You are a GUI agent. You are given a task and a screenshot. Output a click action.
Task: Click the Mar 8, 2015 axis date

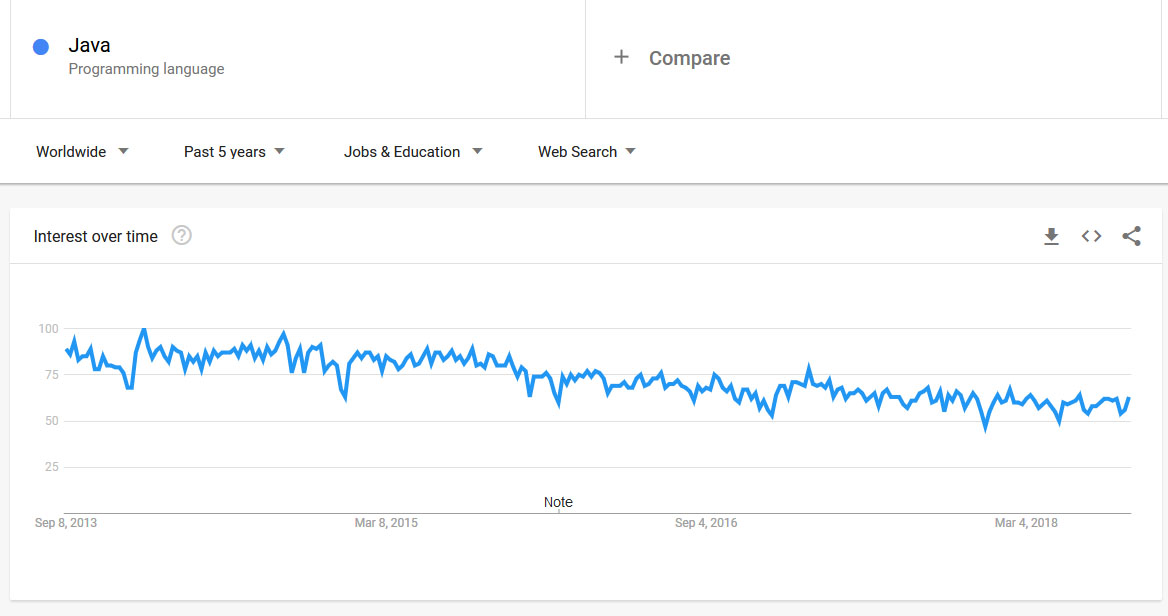pos(386,523)
